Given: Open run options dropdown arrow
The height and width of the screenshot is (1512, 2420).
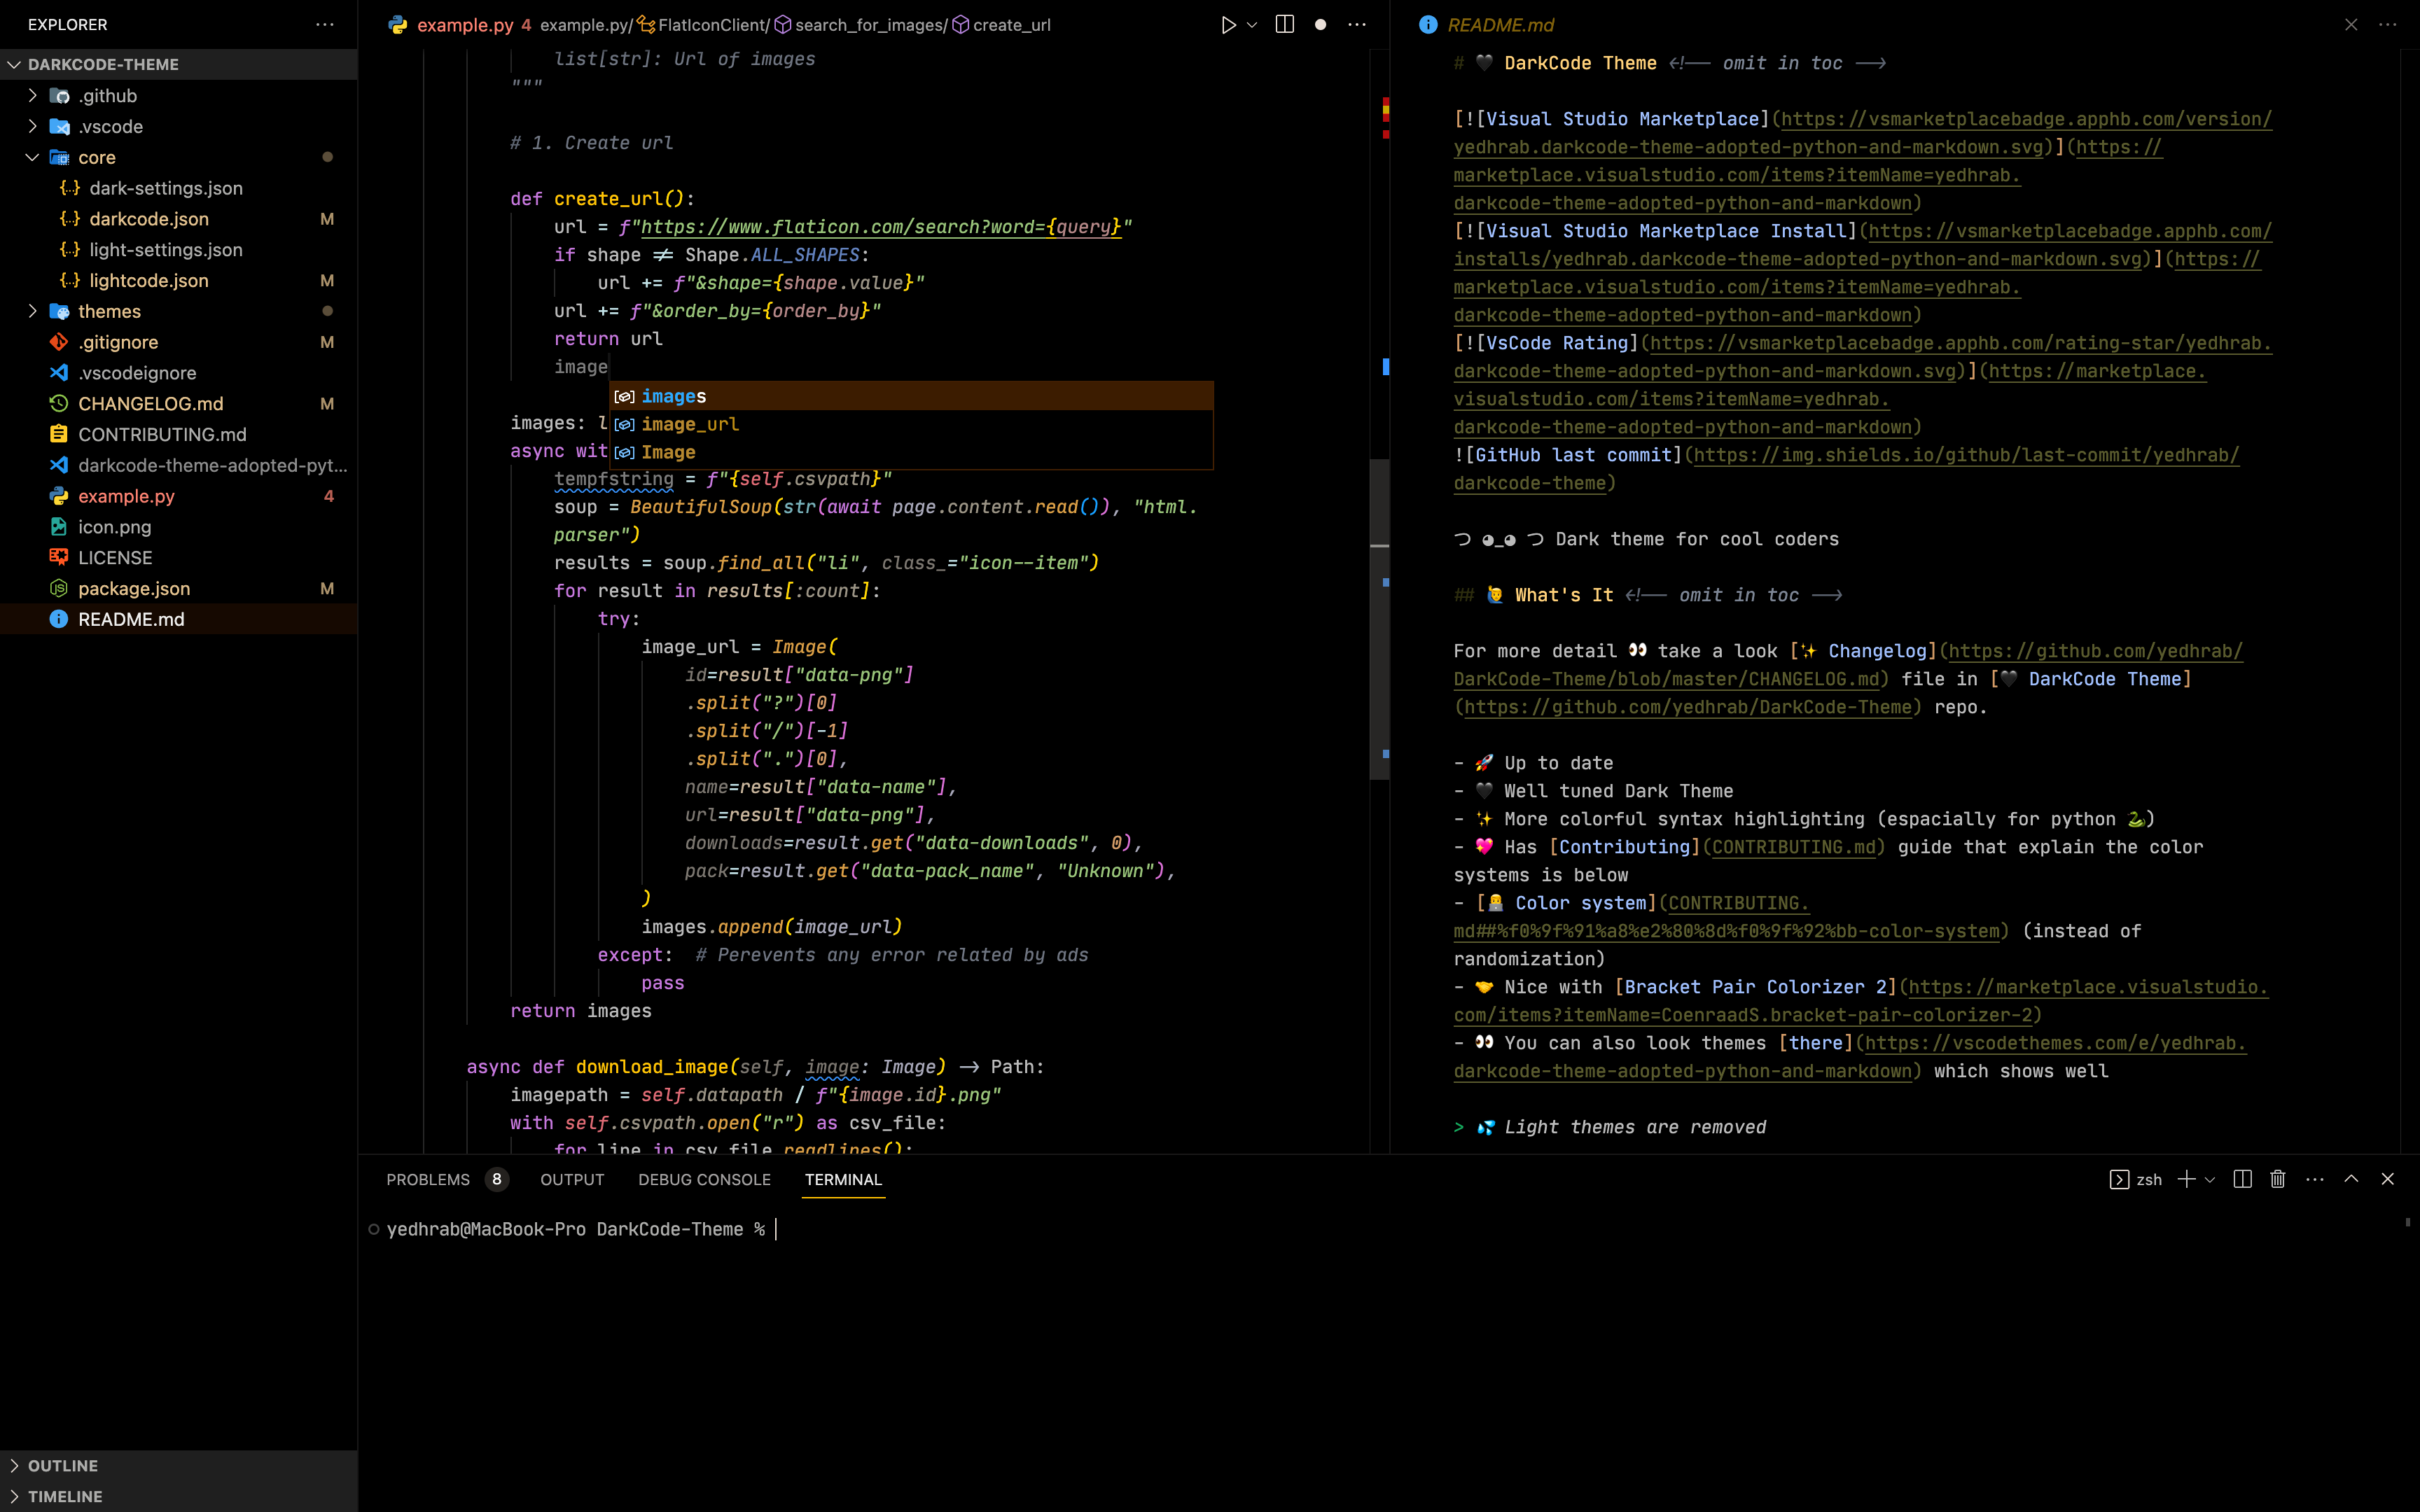Looking at the screenshot, I should click(1252, 25).
